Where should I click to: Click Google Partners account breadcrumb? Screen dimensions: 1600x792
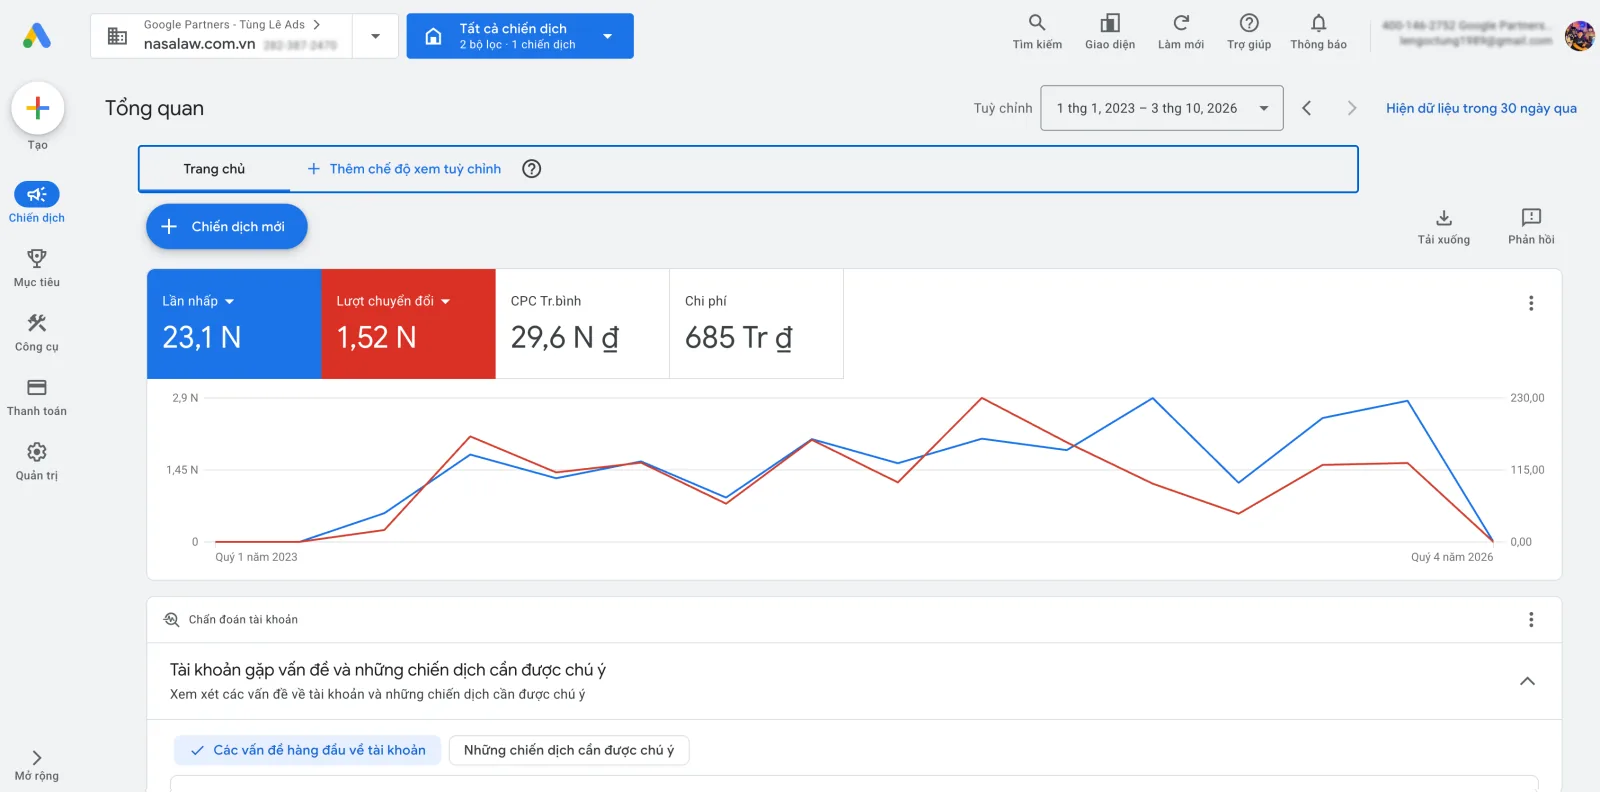click(x=231, y=24)
